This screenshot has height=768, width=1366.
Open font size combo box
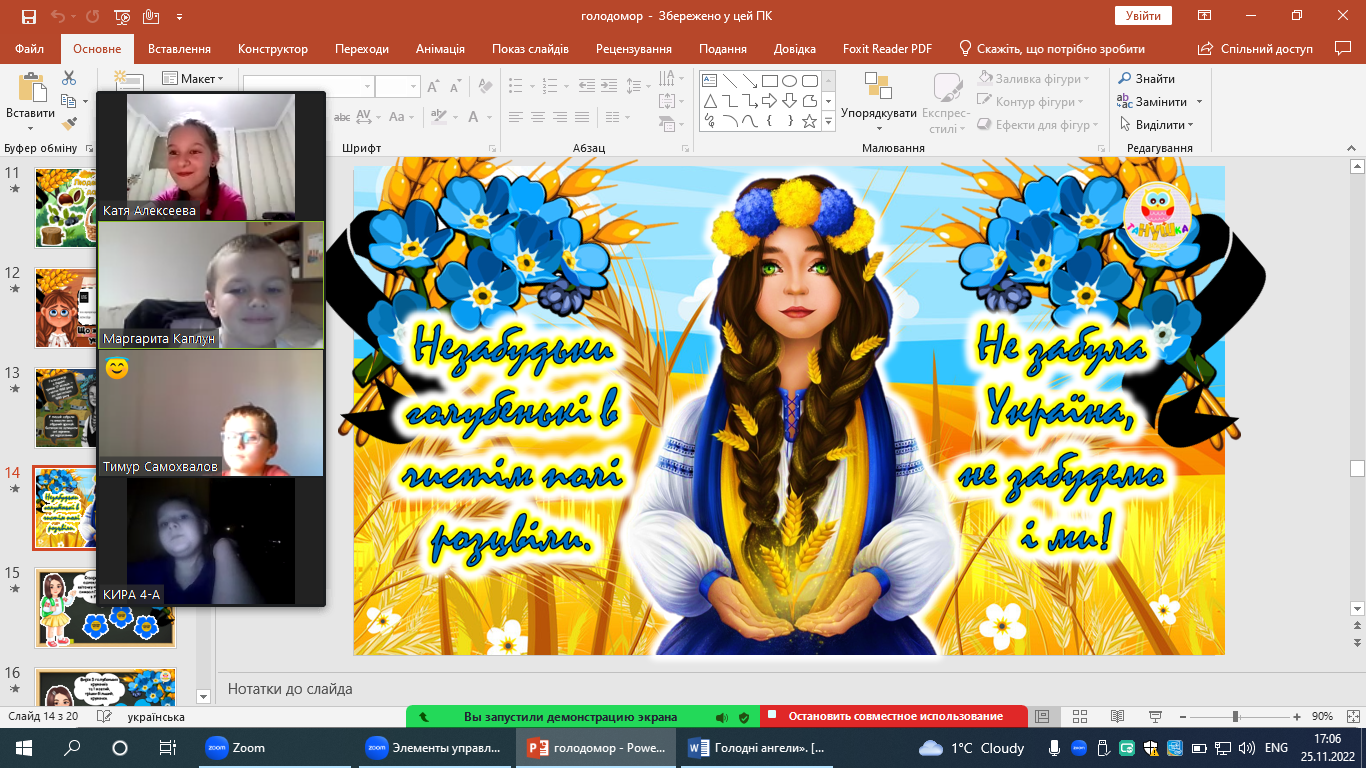(398, 87)
